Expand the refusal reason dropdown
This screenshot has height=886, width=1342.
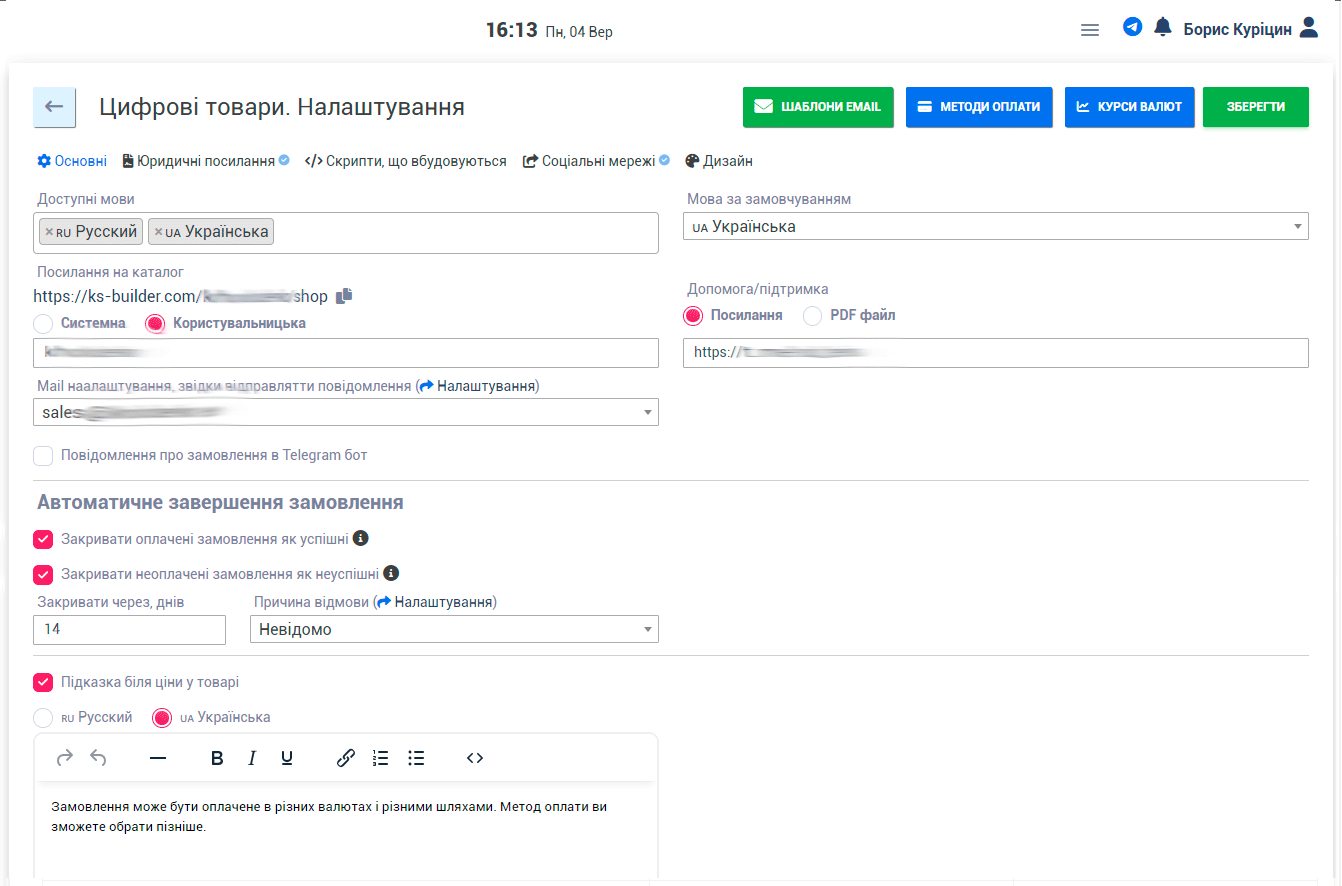coord(454,630)
